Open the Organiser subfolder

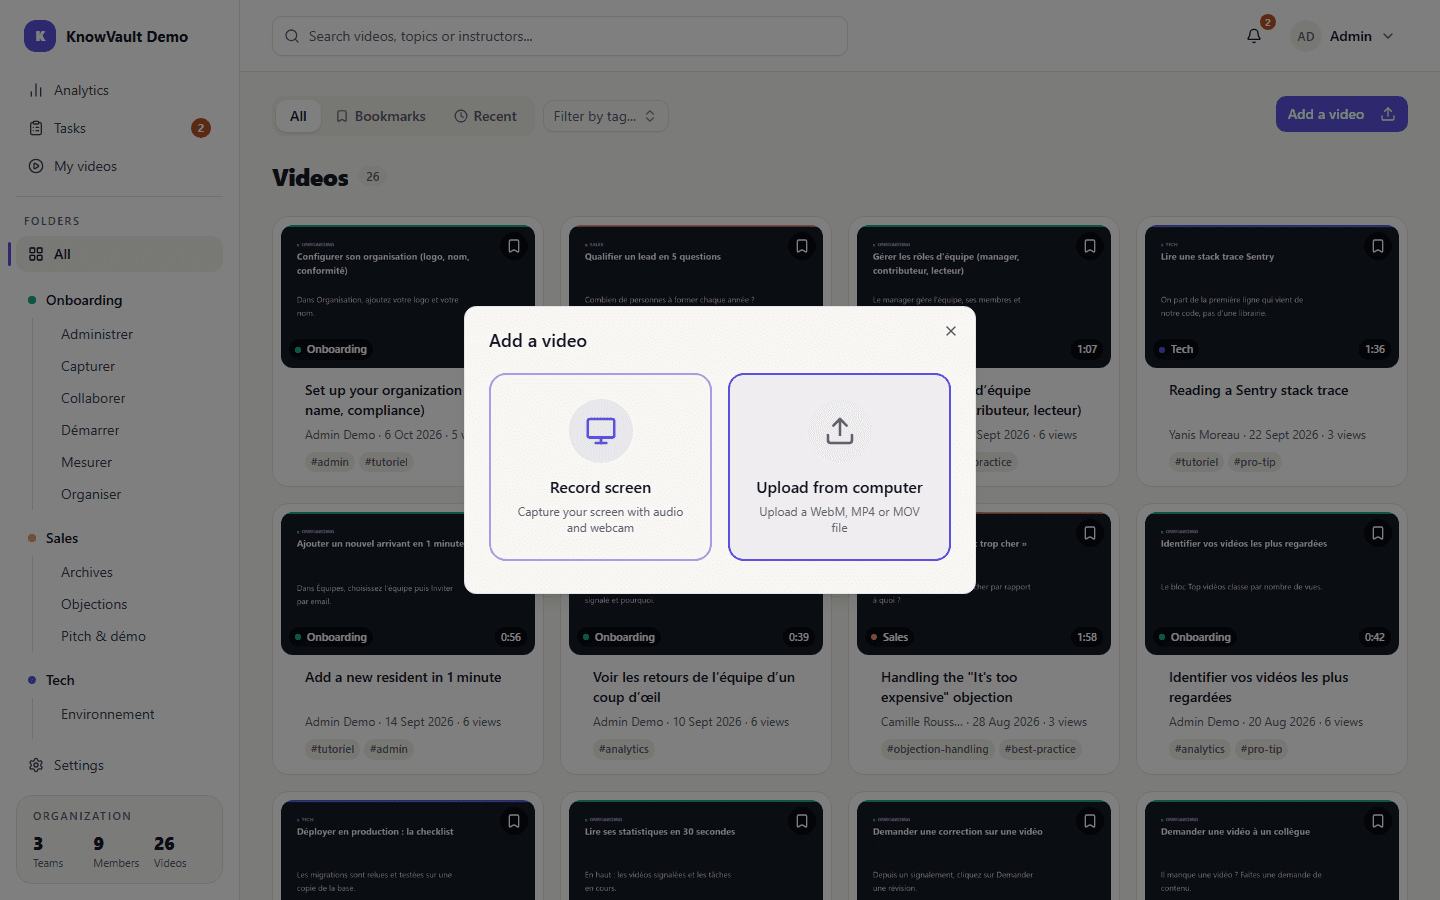point(91,494)
